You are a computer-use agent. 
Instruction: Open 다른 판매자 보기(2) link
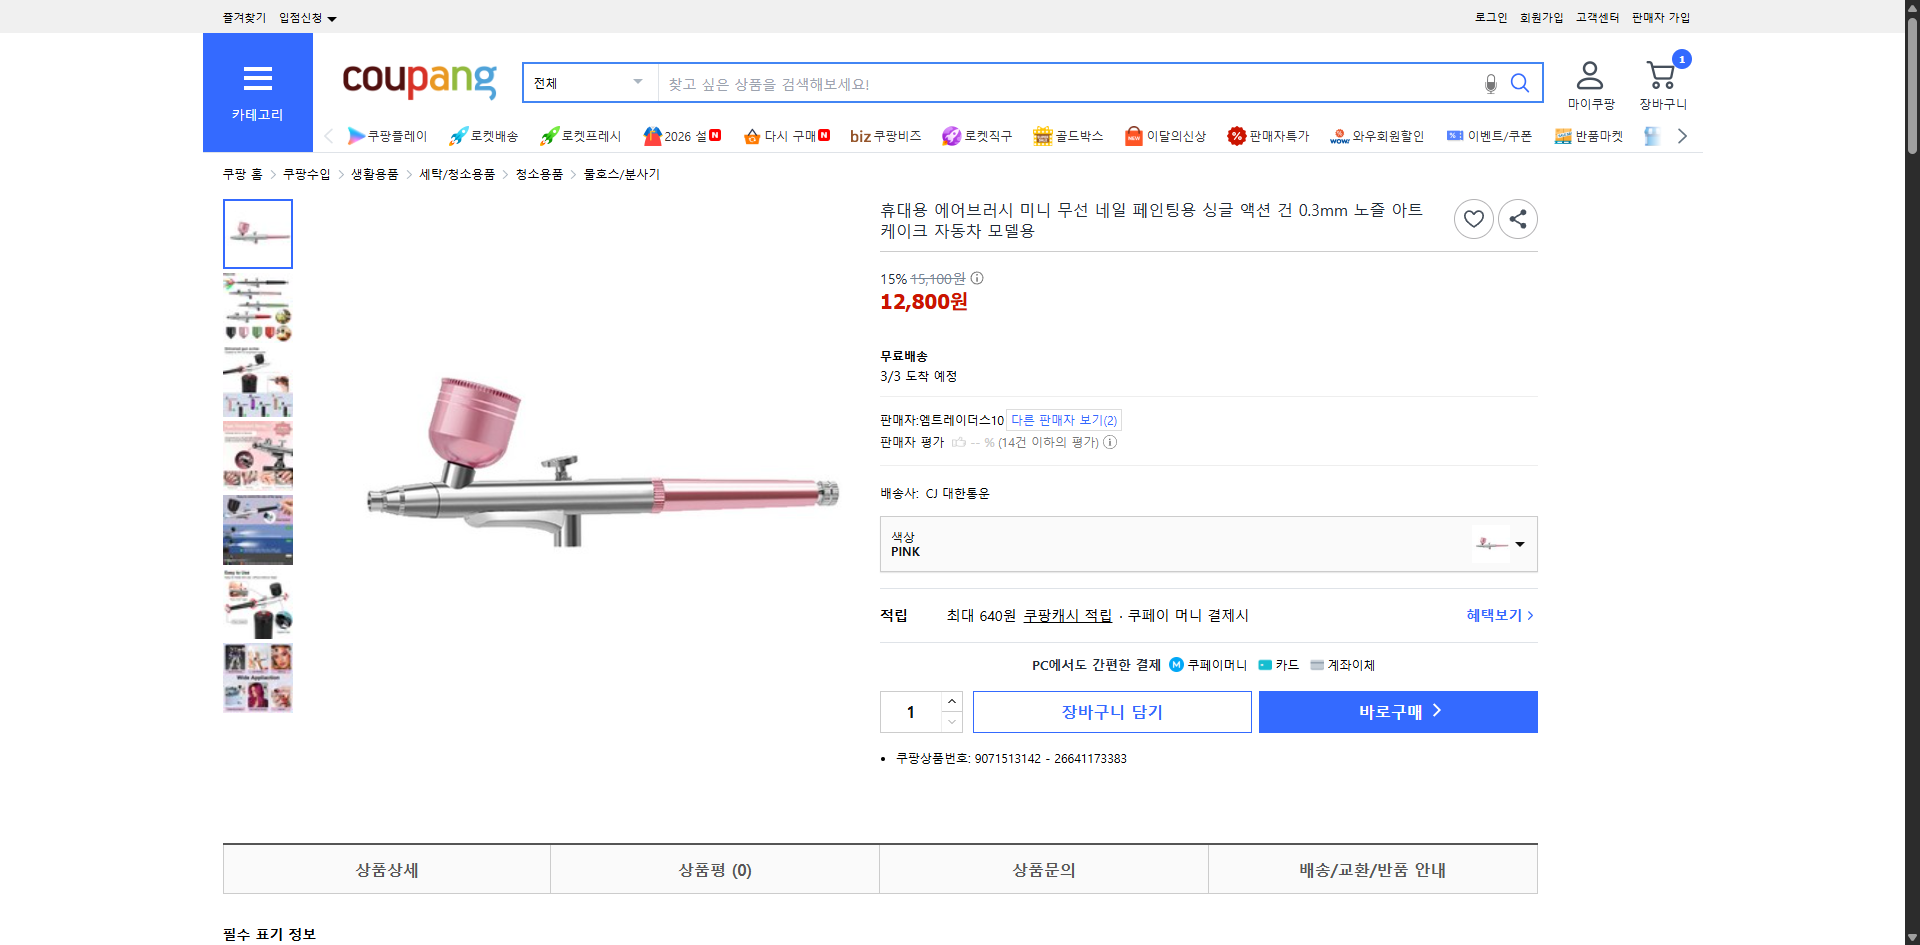pyautogui.click(x=1063, y=420)
